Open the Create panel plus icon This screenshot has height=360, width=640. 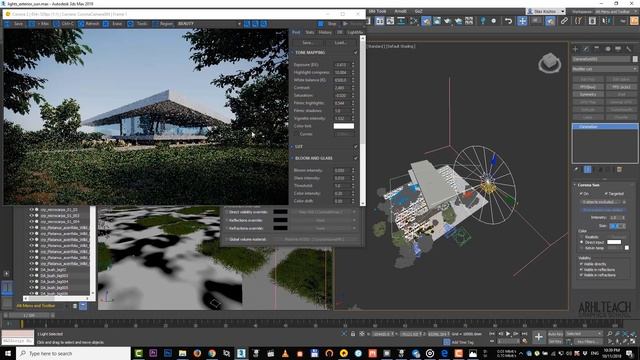coord(576,49)
